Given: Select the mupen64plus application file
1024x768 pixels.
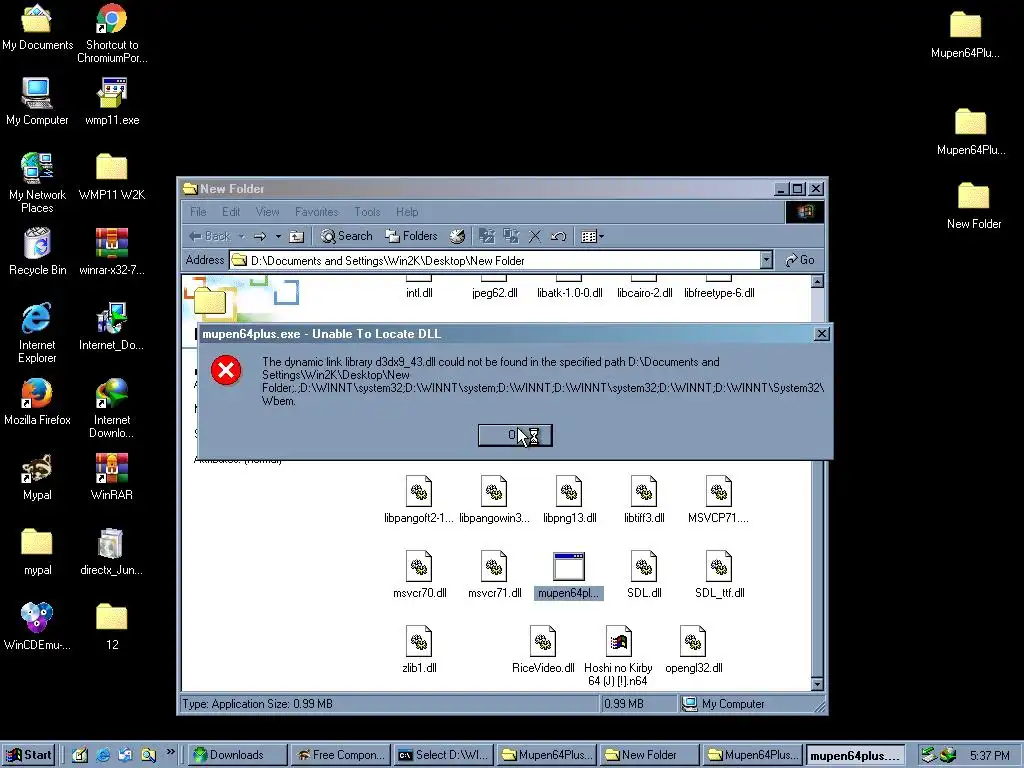Looking at the screenshot, I should coord(568,575).
